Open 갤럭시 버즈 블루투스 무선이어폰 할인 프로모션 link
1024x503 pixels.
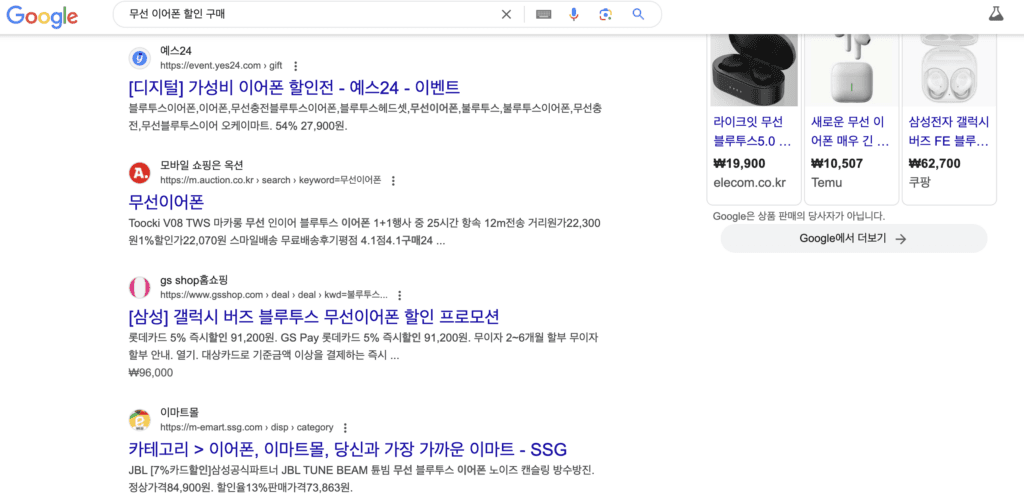coord(314,317)
